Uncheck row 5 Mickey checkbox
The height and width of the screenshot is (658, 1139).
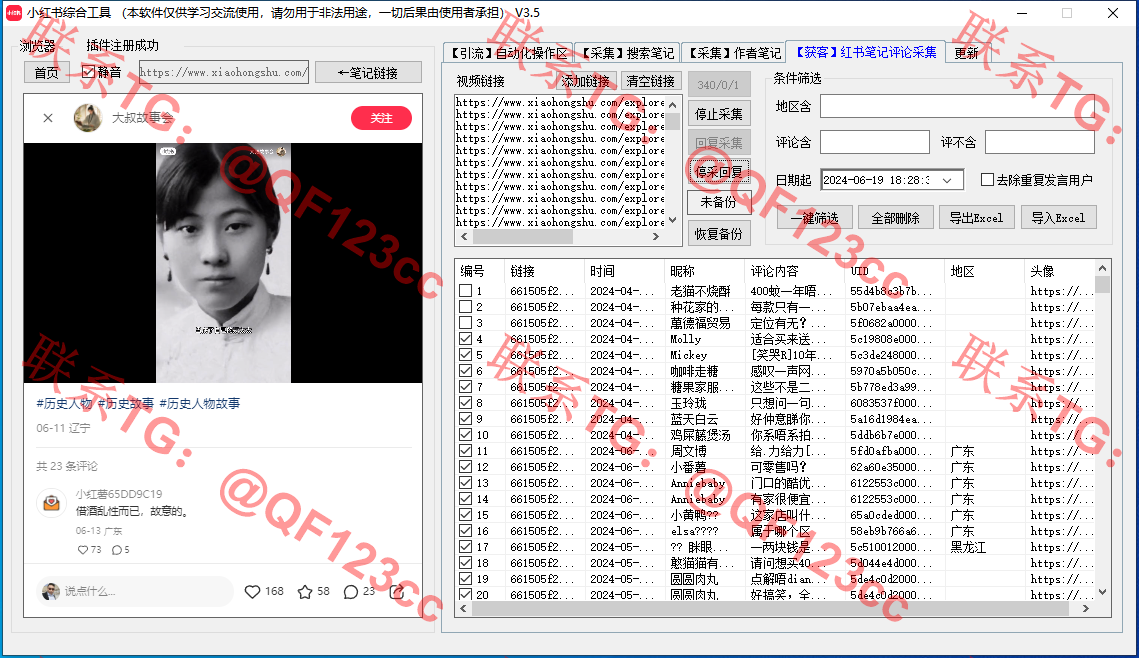click(x=466, y=354)
